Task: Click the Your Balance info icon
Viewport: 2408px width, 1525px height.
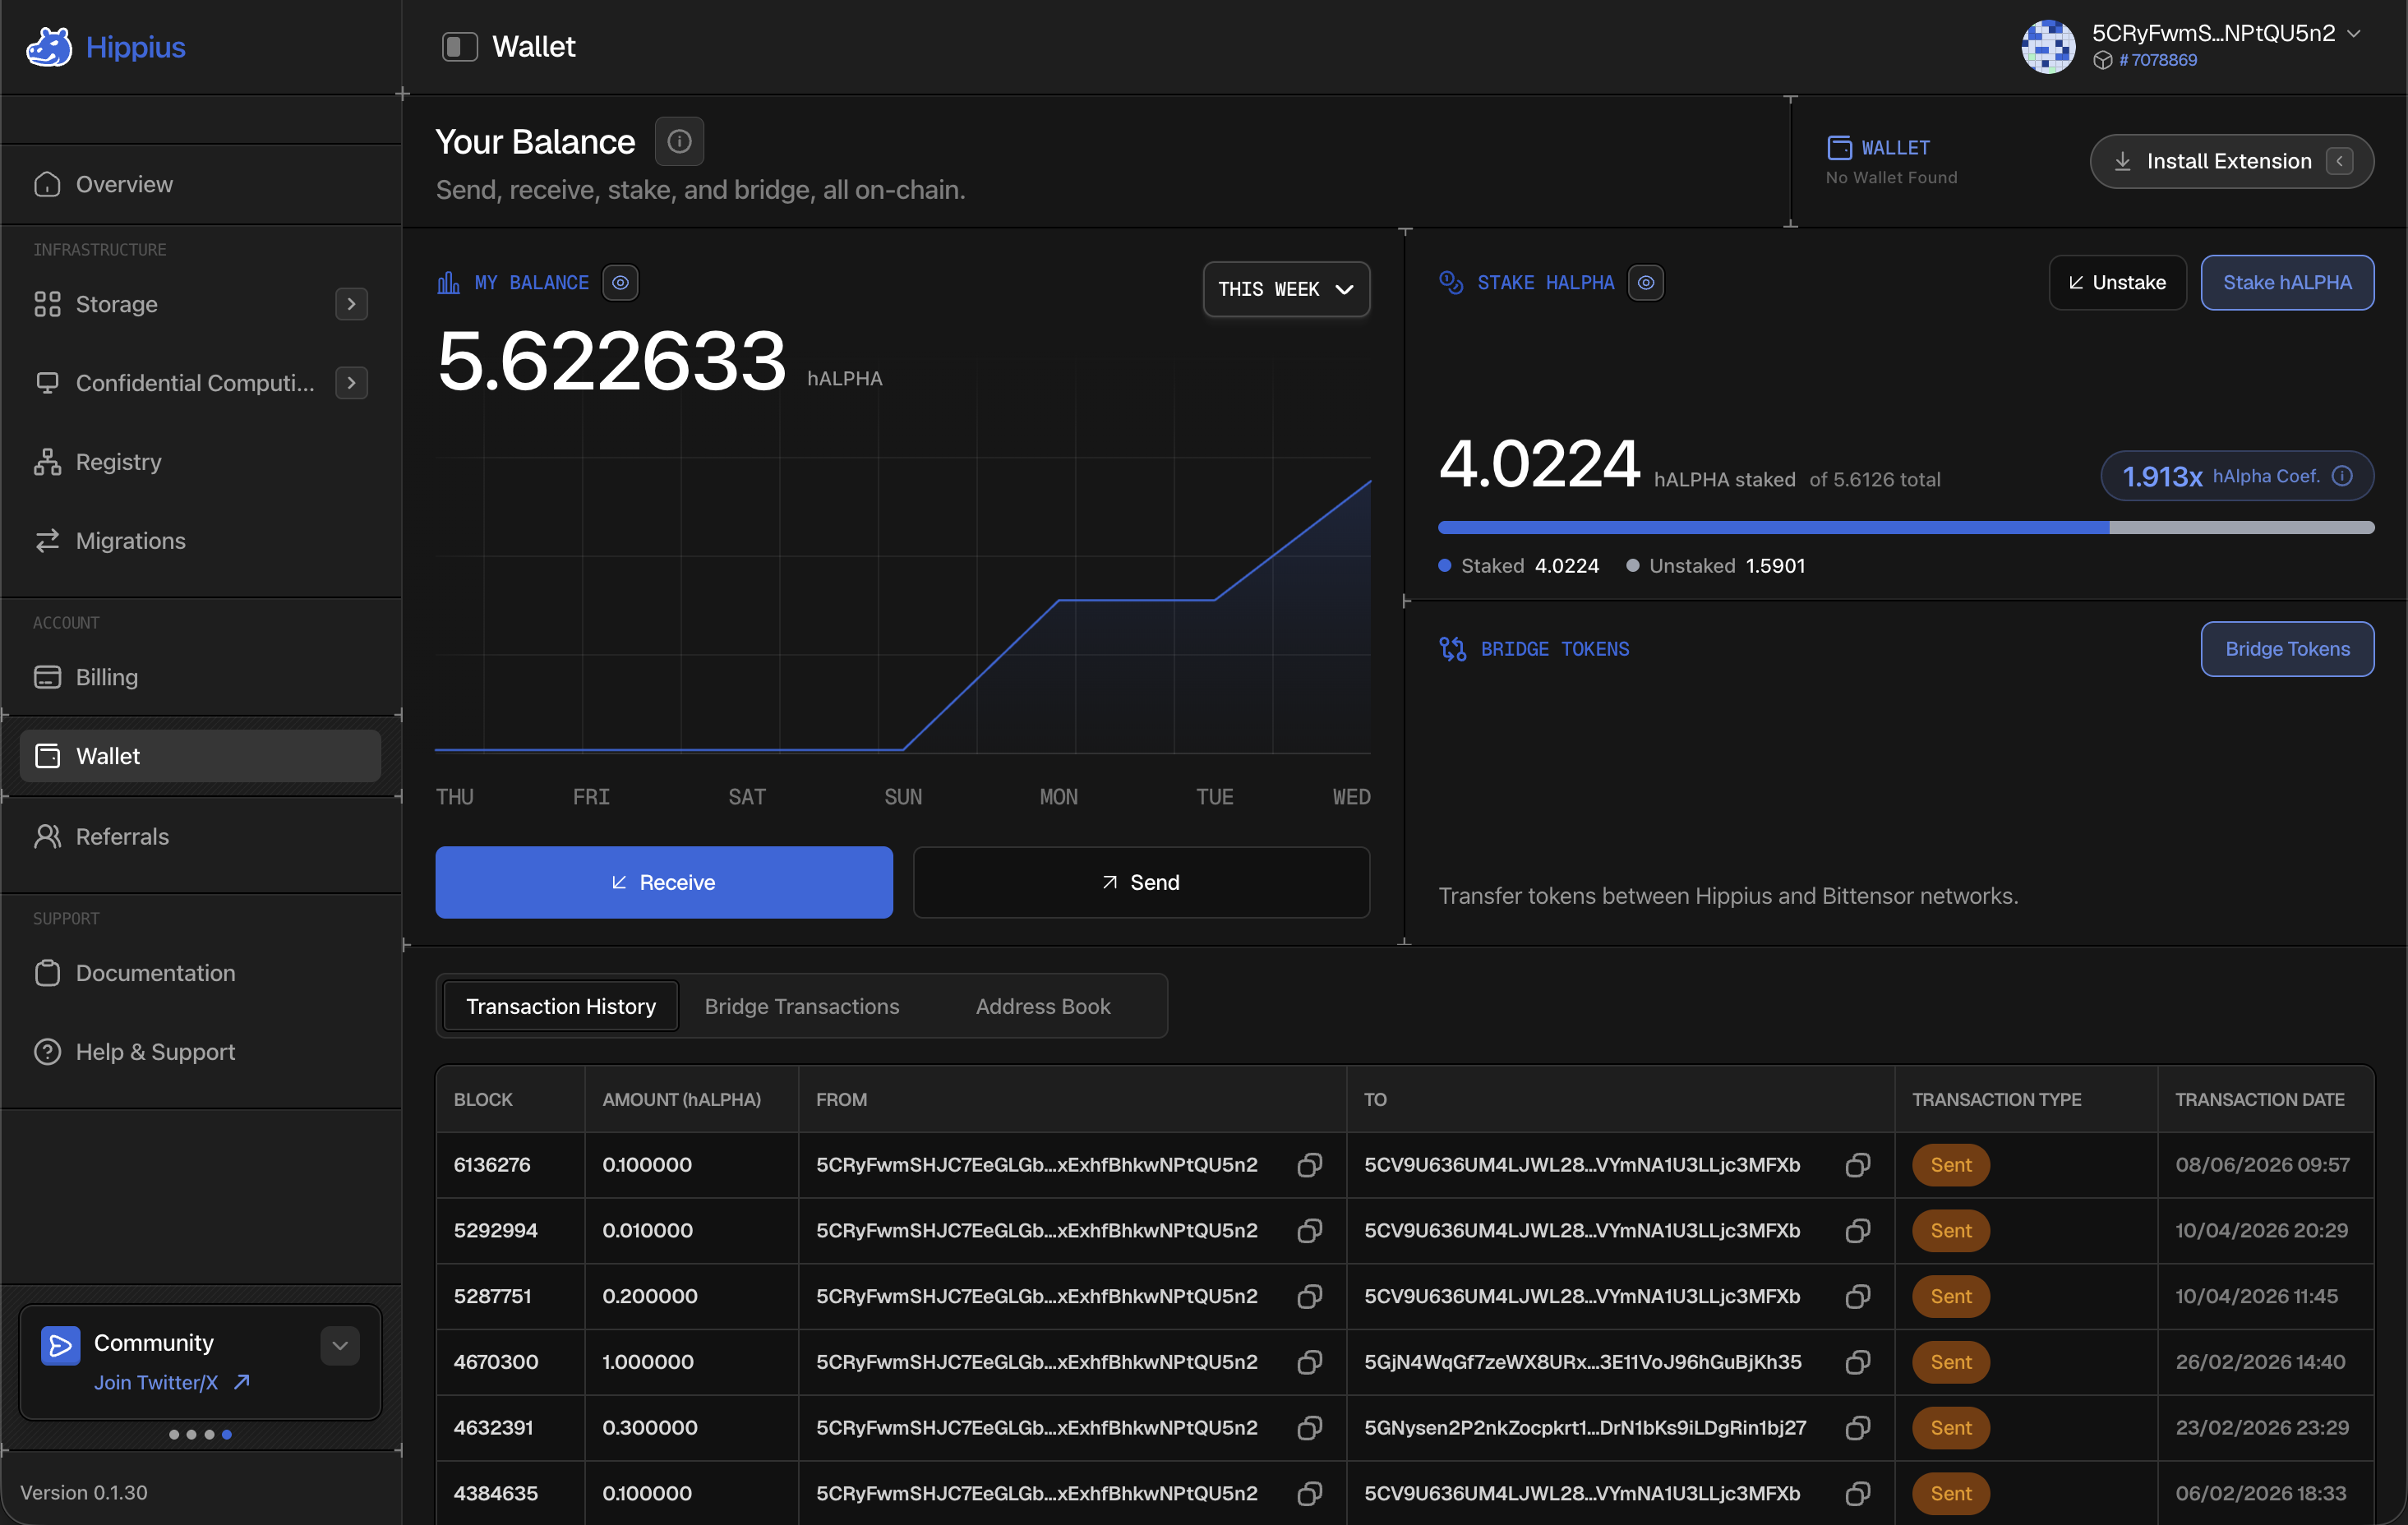Action: (x=679, y=141)
